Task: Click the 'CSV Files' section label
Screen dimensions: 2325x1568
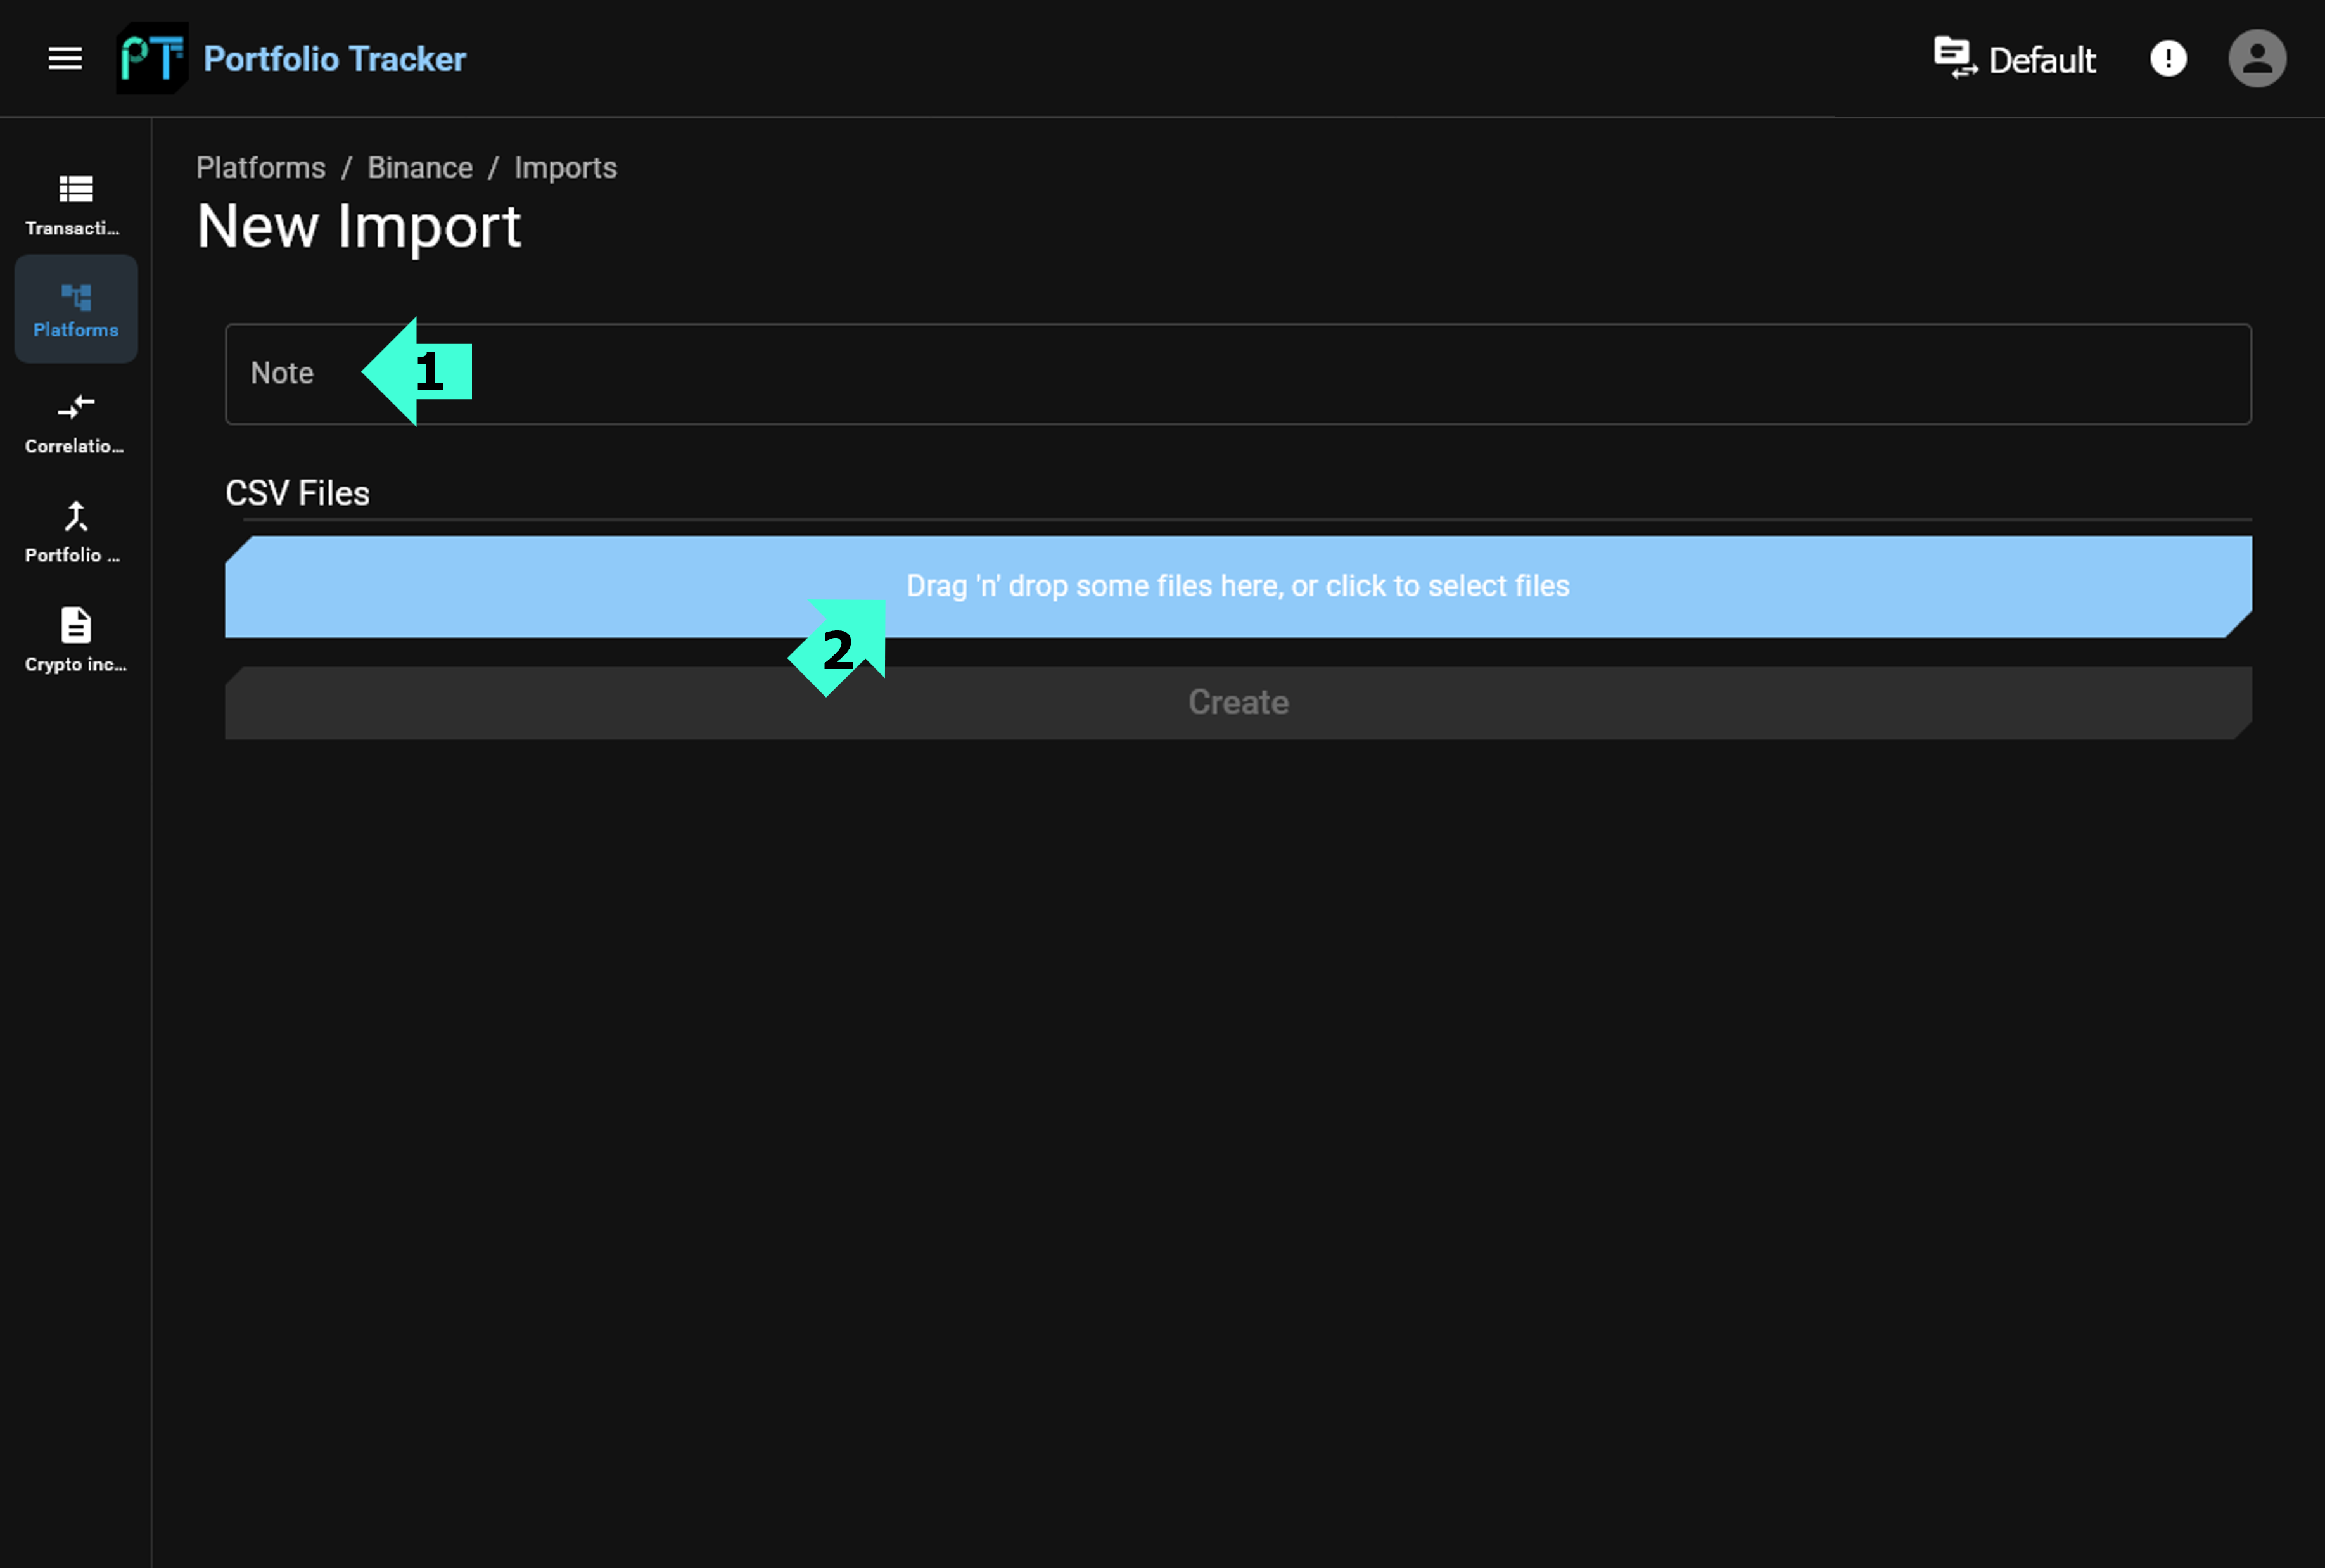Action: pyautogui.click(x=297, y=493)
